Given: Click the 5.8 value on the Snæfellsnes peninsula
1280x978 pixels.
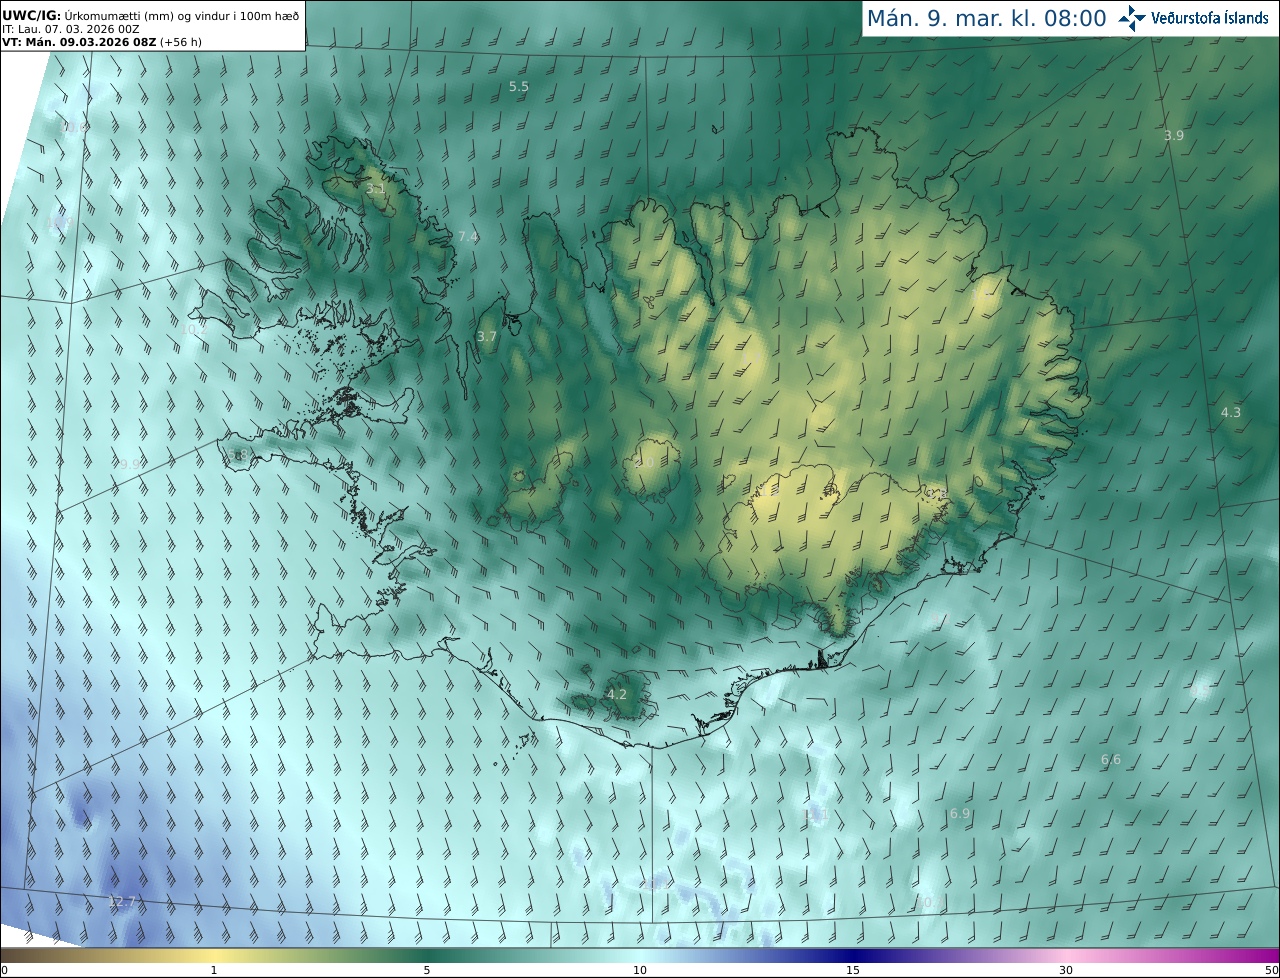Looking at the screenshot, I should [237, 455].
